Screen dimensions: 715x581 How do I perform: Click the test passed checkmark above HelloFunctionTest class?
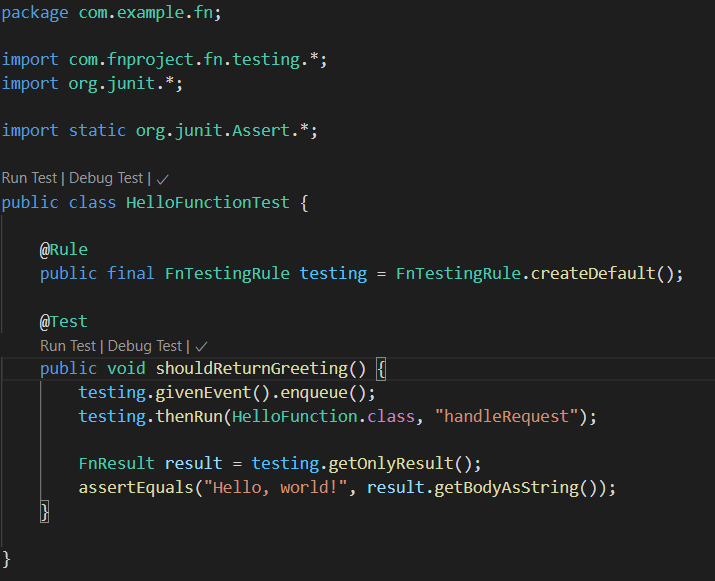click(163, 178)
